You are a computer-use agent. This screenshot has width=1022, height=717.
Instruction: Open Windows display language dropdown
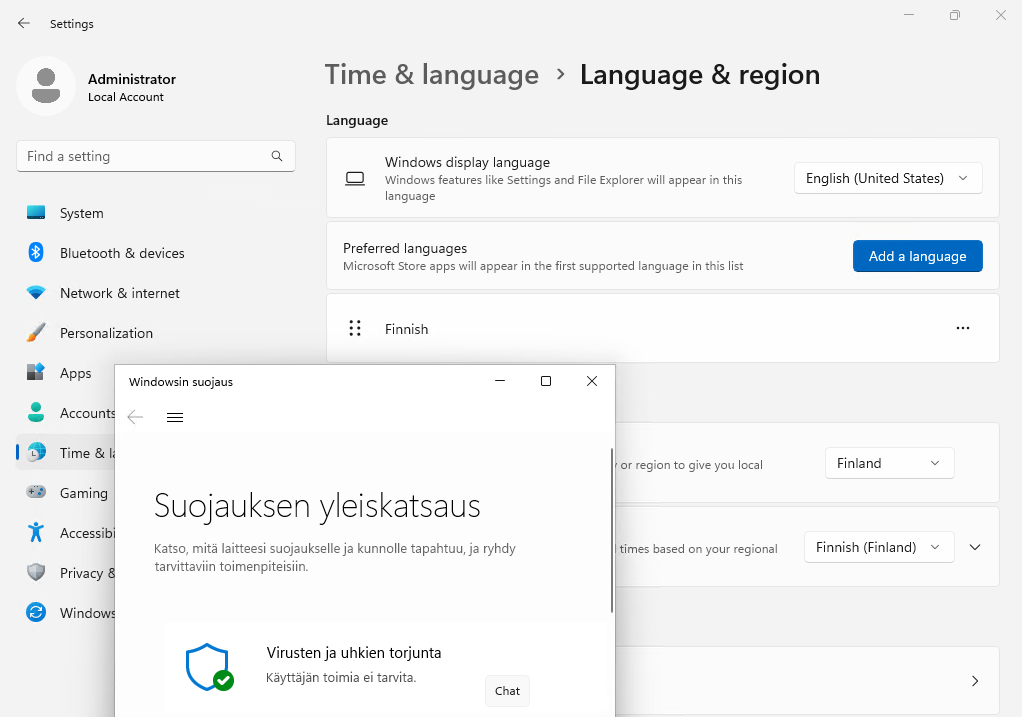[888, 178]
